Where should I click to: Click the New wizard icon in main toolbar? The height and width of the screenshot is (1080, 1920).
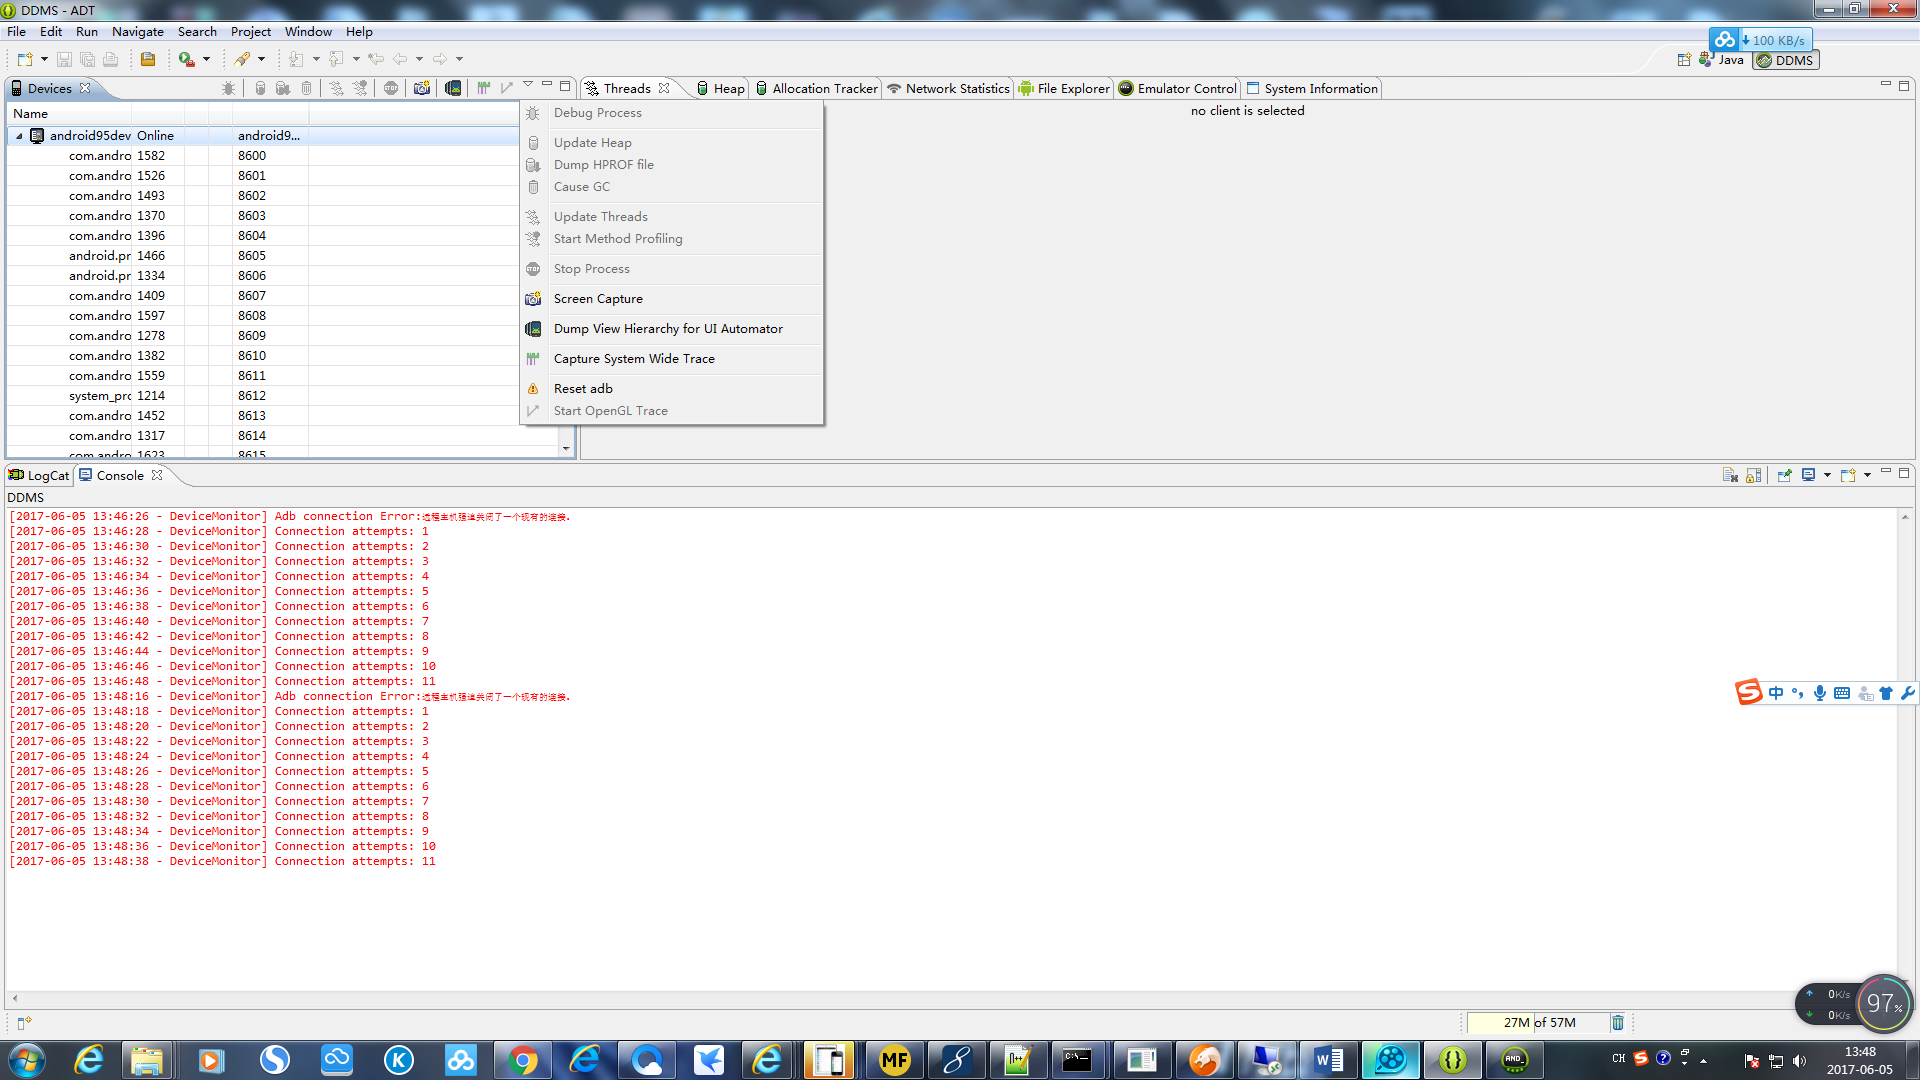(x=25, y=60)
